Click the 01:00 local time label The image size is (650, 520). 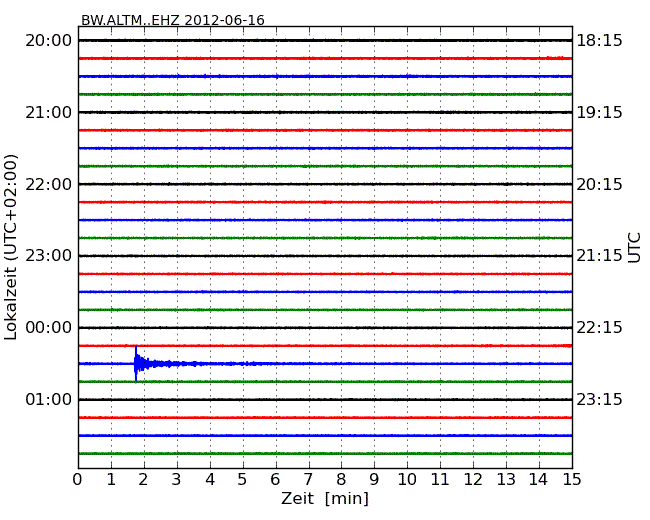tap(49, 399)
